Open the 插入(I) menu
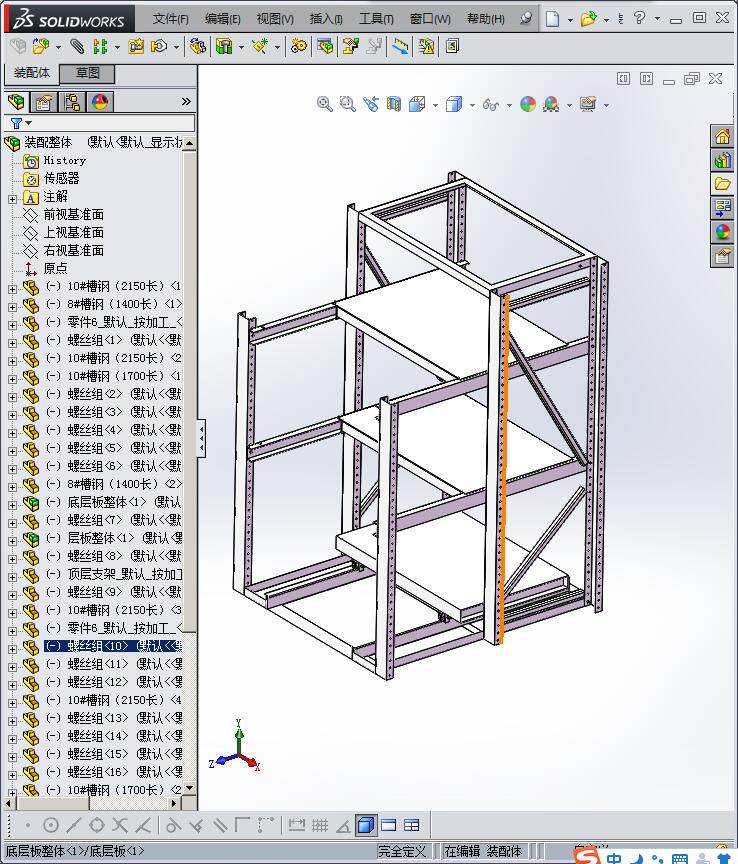This screenshot has width=738, height=864. pos(326,19)
